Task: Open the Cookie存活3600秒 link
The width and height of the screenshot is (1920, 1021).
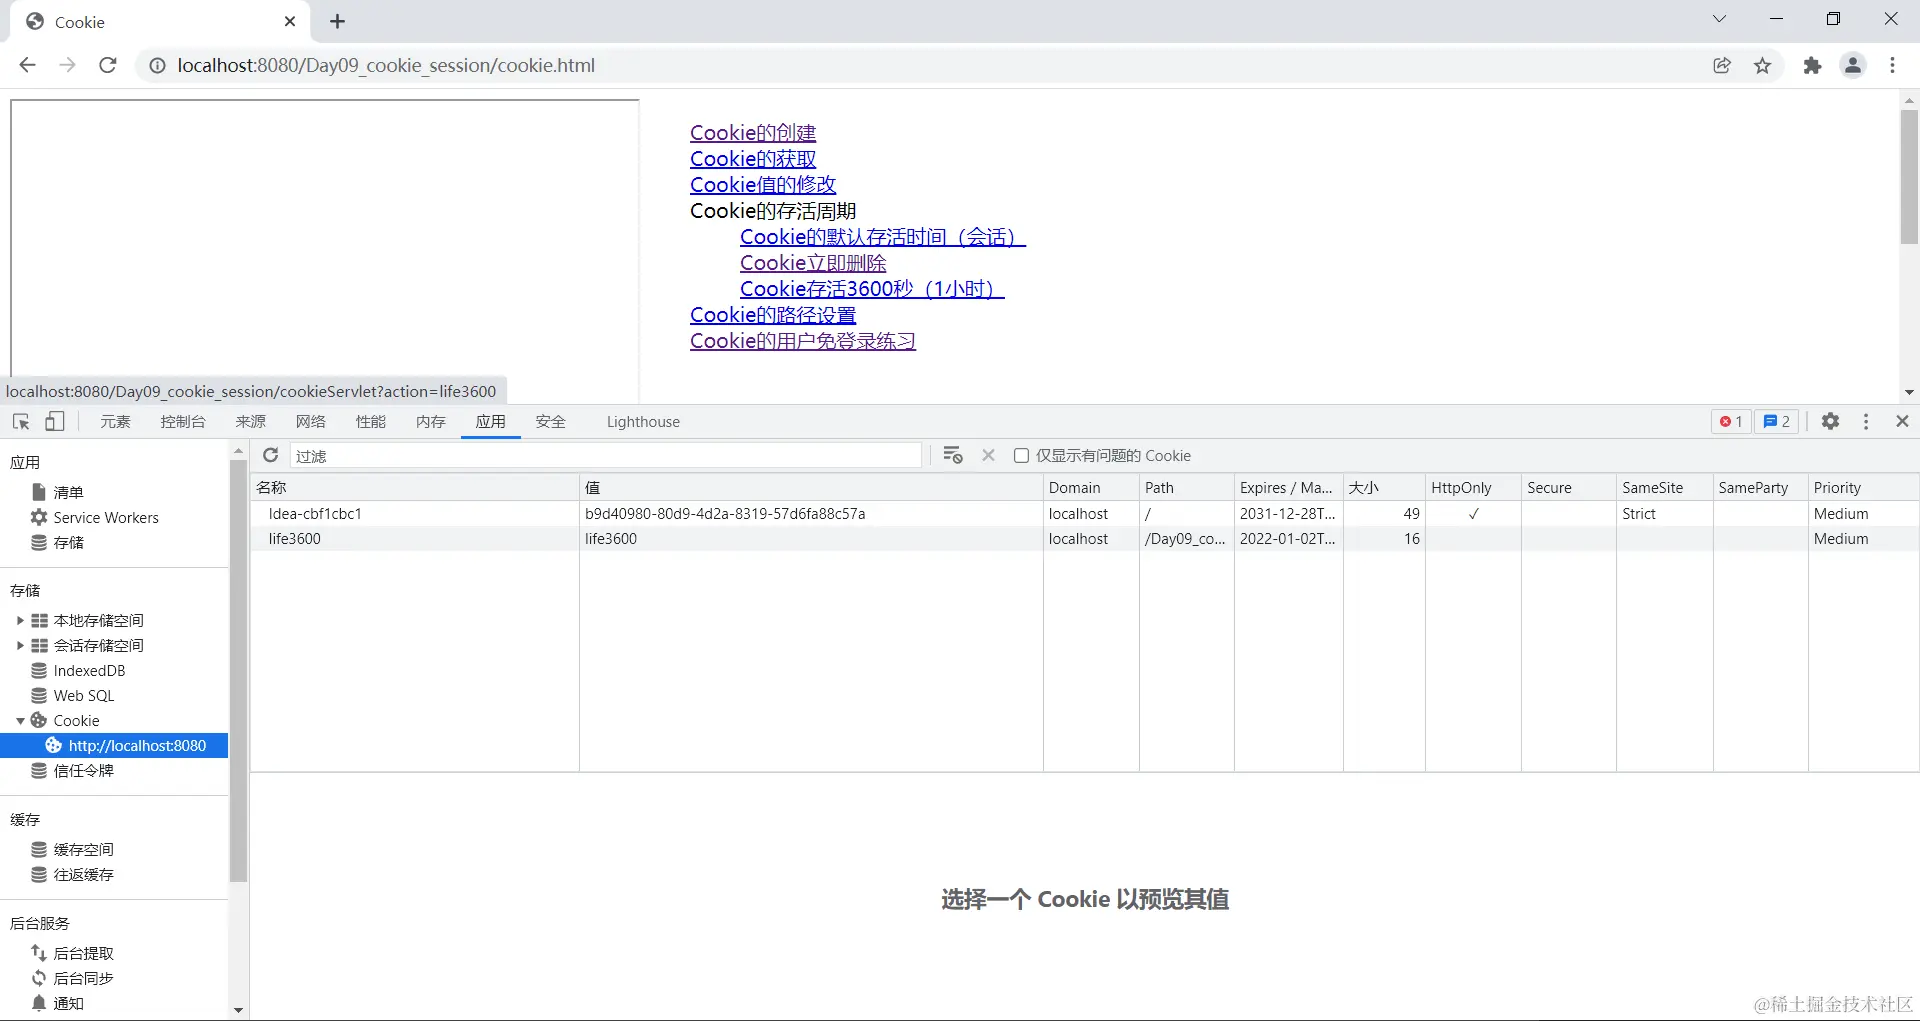Action: [x=872, y=289]
